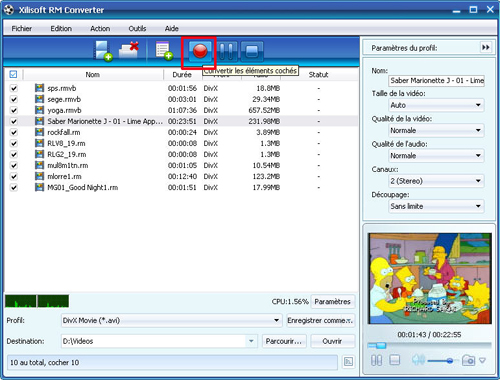Click the Add profile toolbar icon
Image resolution: width=500 pixels, height=380 pixels.
point(164,51)
